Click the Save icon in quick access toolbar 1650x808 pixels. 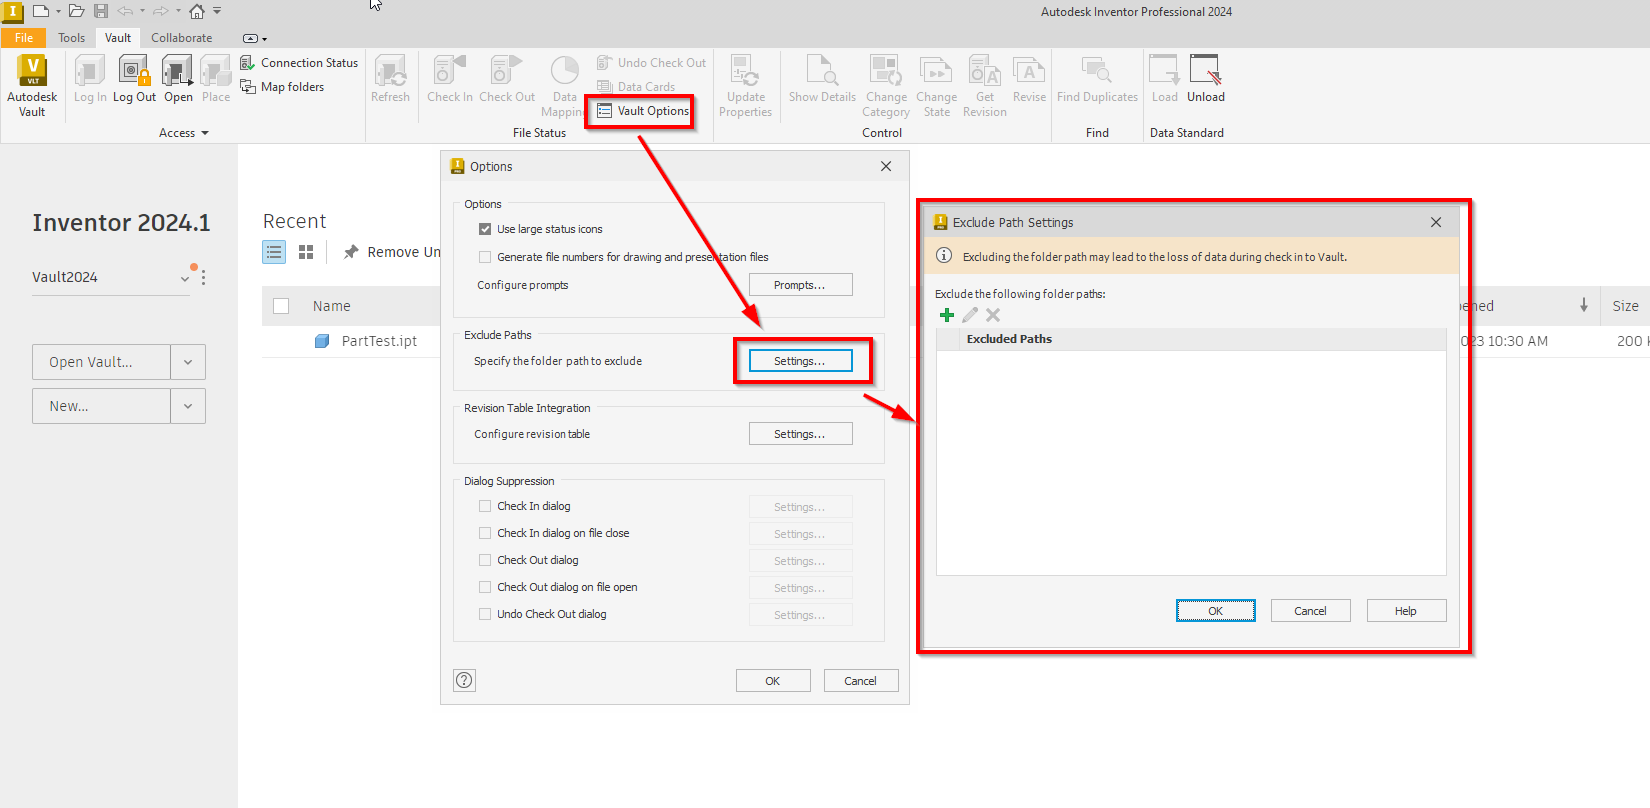point(101,11)
